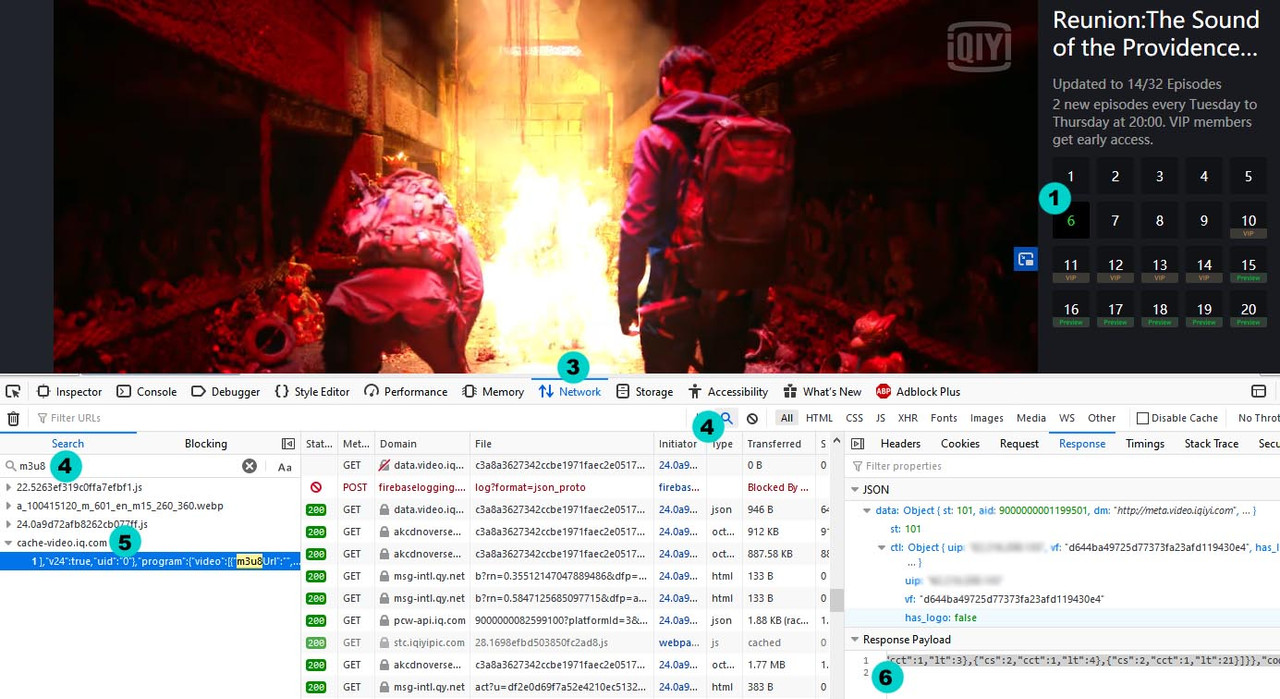The height and width of the screenshot is (699, 1280).
Task: Toggle the WS request filter
Action: pos(1067,418)
